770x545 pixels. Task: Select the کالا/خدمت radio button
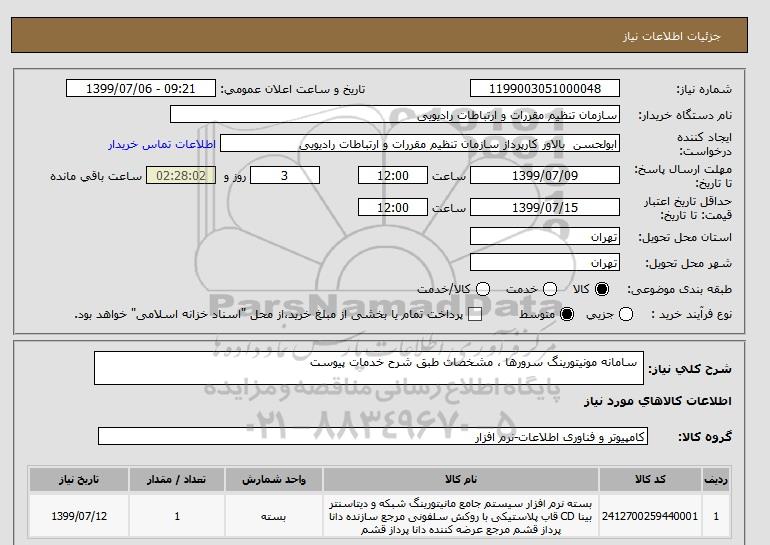[483, 289]
